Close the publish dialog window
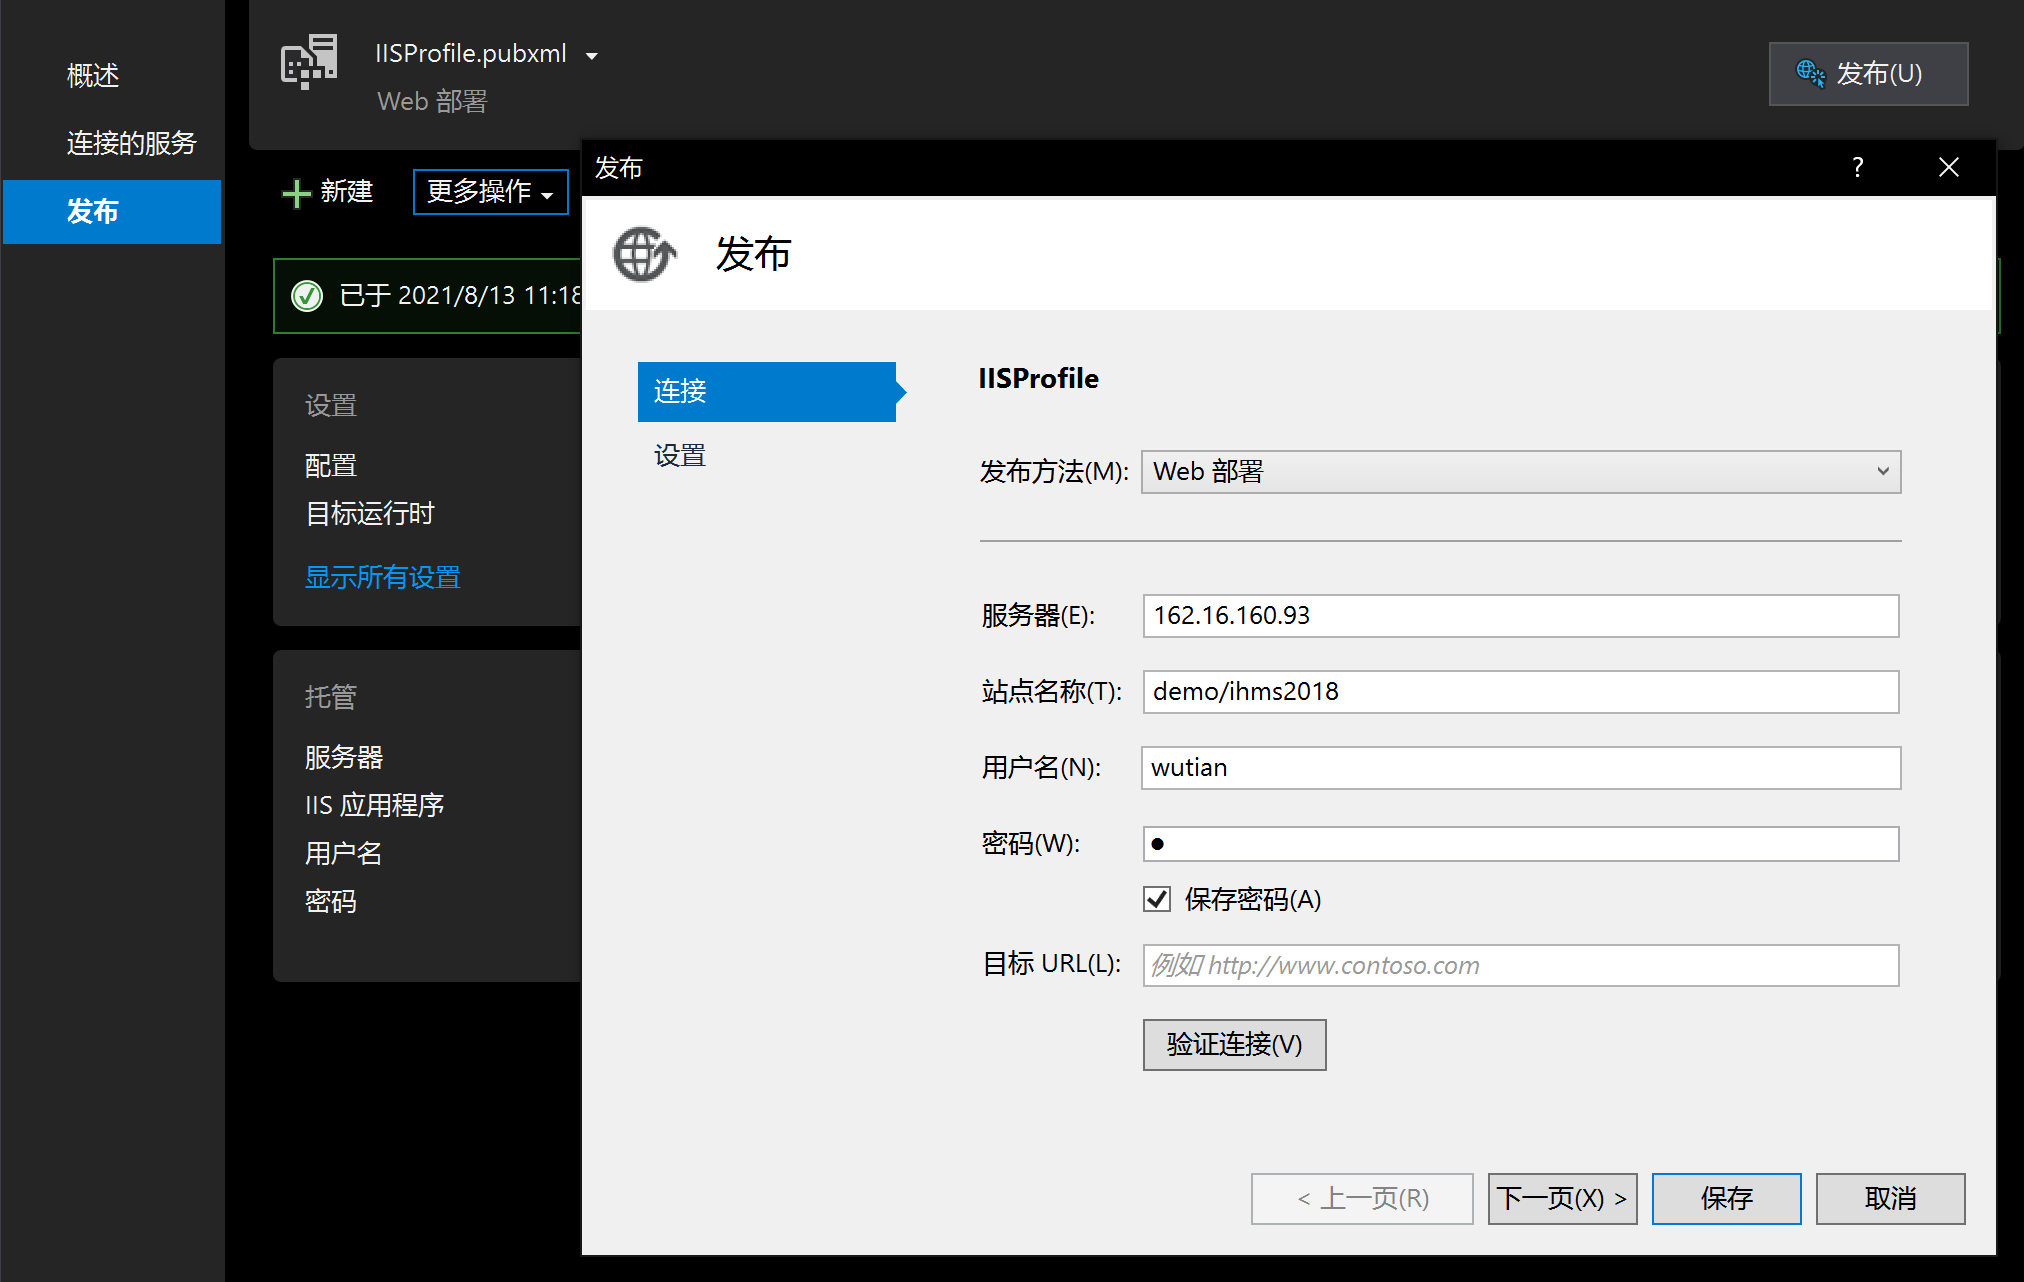2024x1282 pixels. 1948,167
